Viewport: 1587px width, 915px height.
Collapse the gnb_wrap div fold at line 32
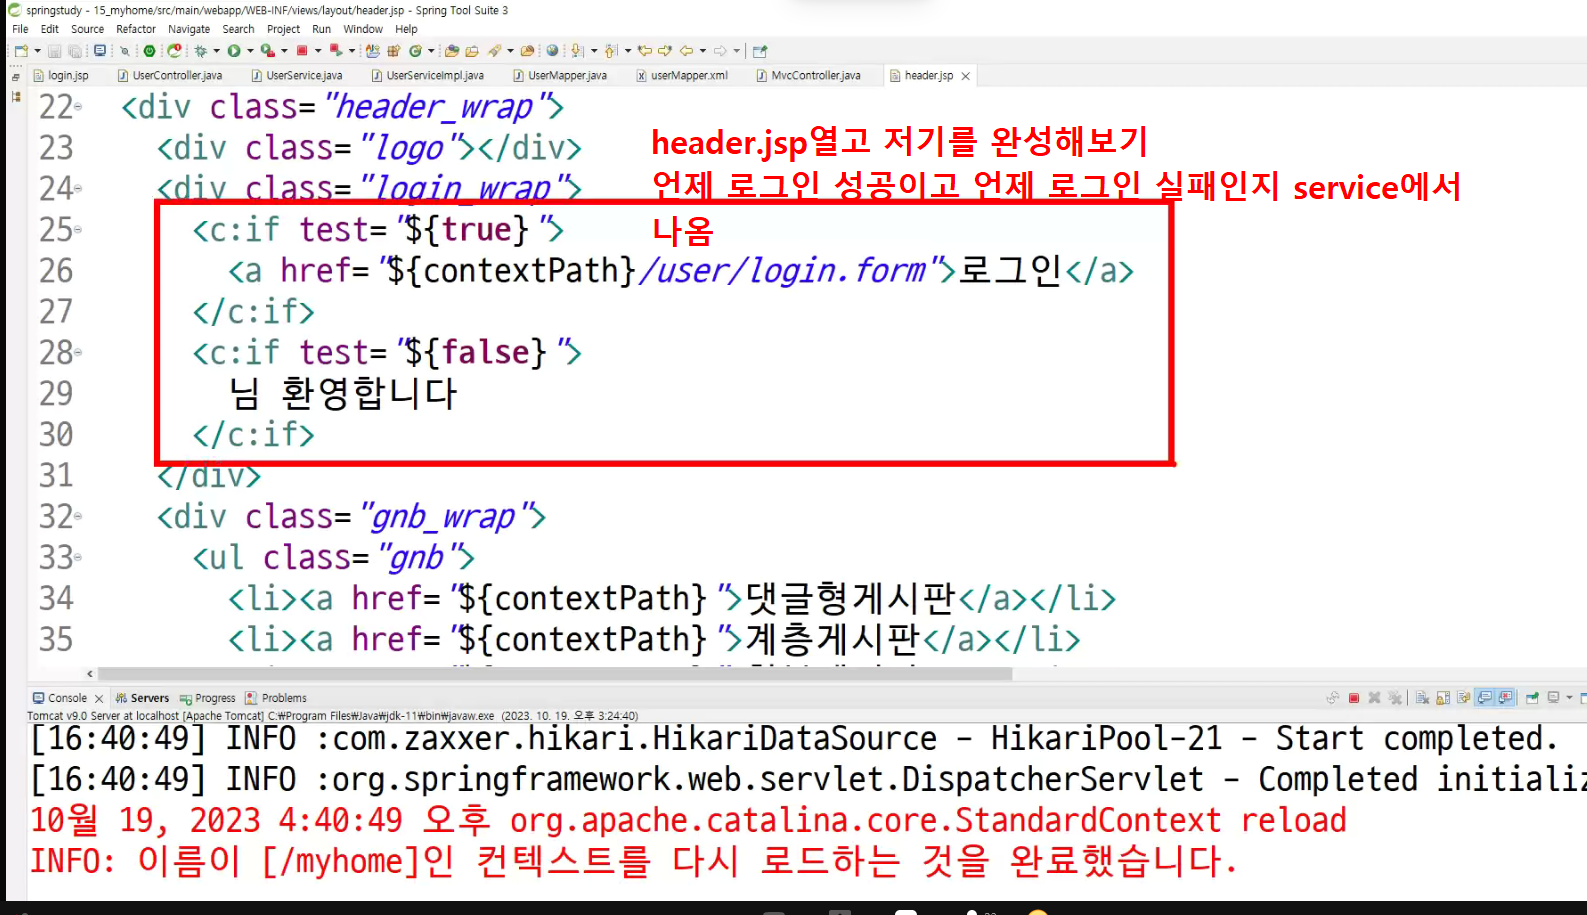click(78, 516)
